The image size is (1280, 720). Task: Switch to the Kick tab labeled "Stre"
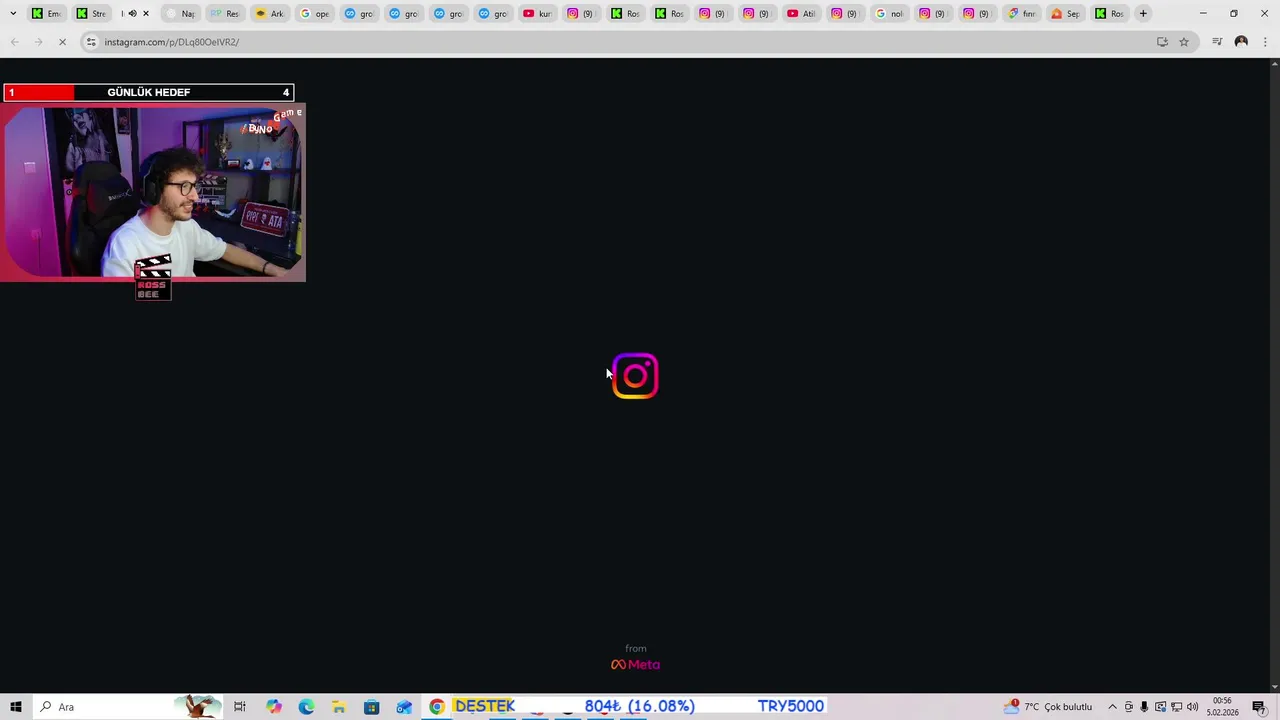click(92, 13)
